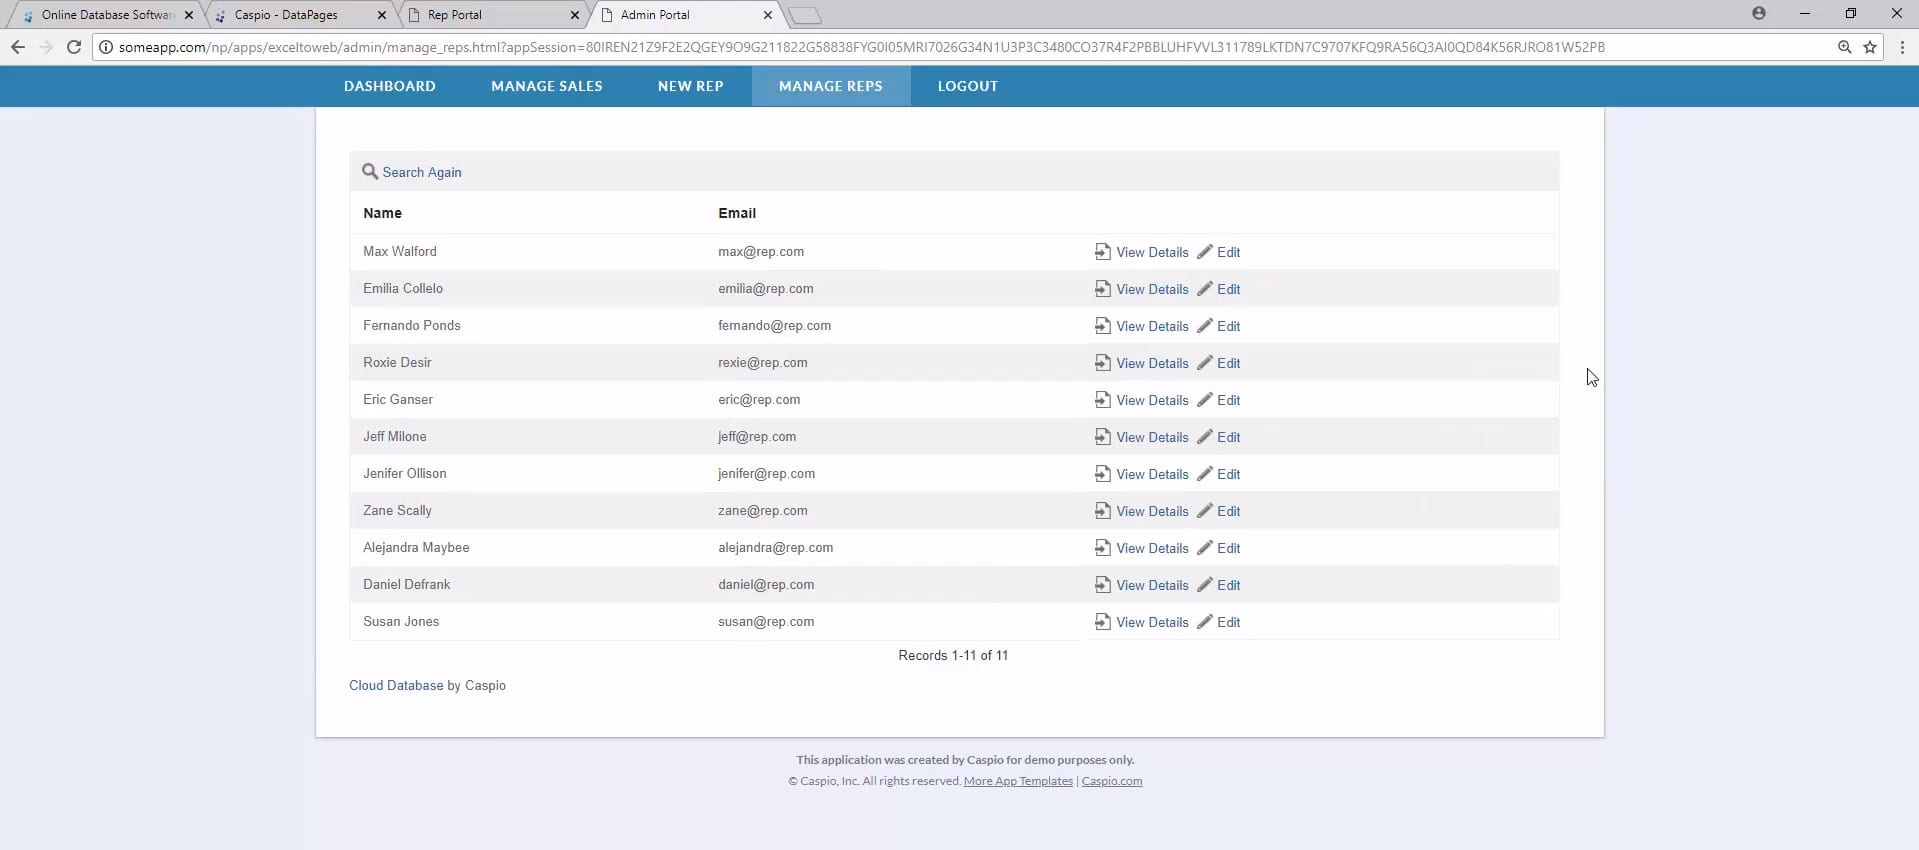Click the magnifier icon beside Search Again
1919x850 pixels.
[x=369, y=172]
